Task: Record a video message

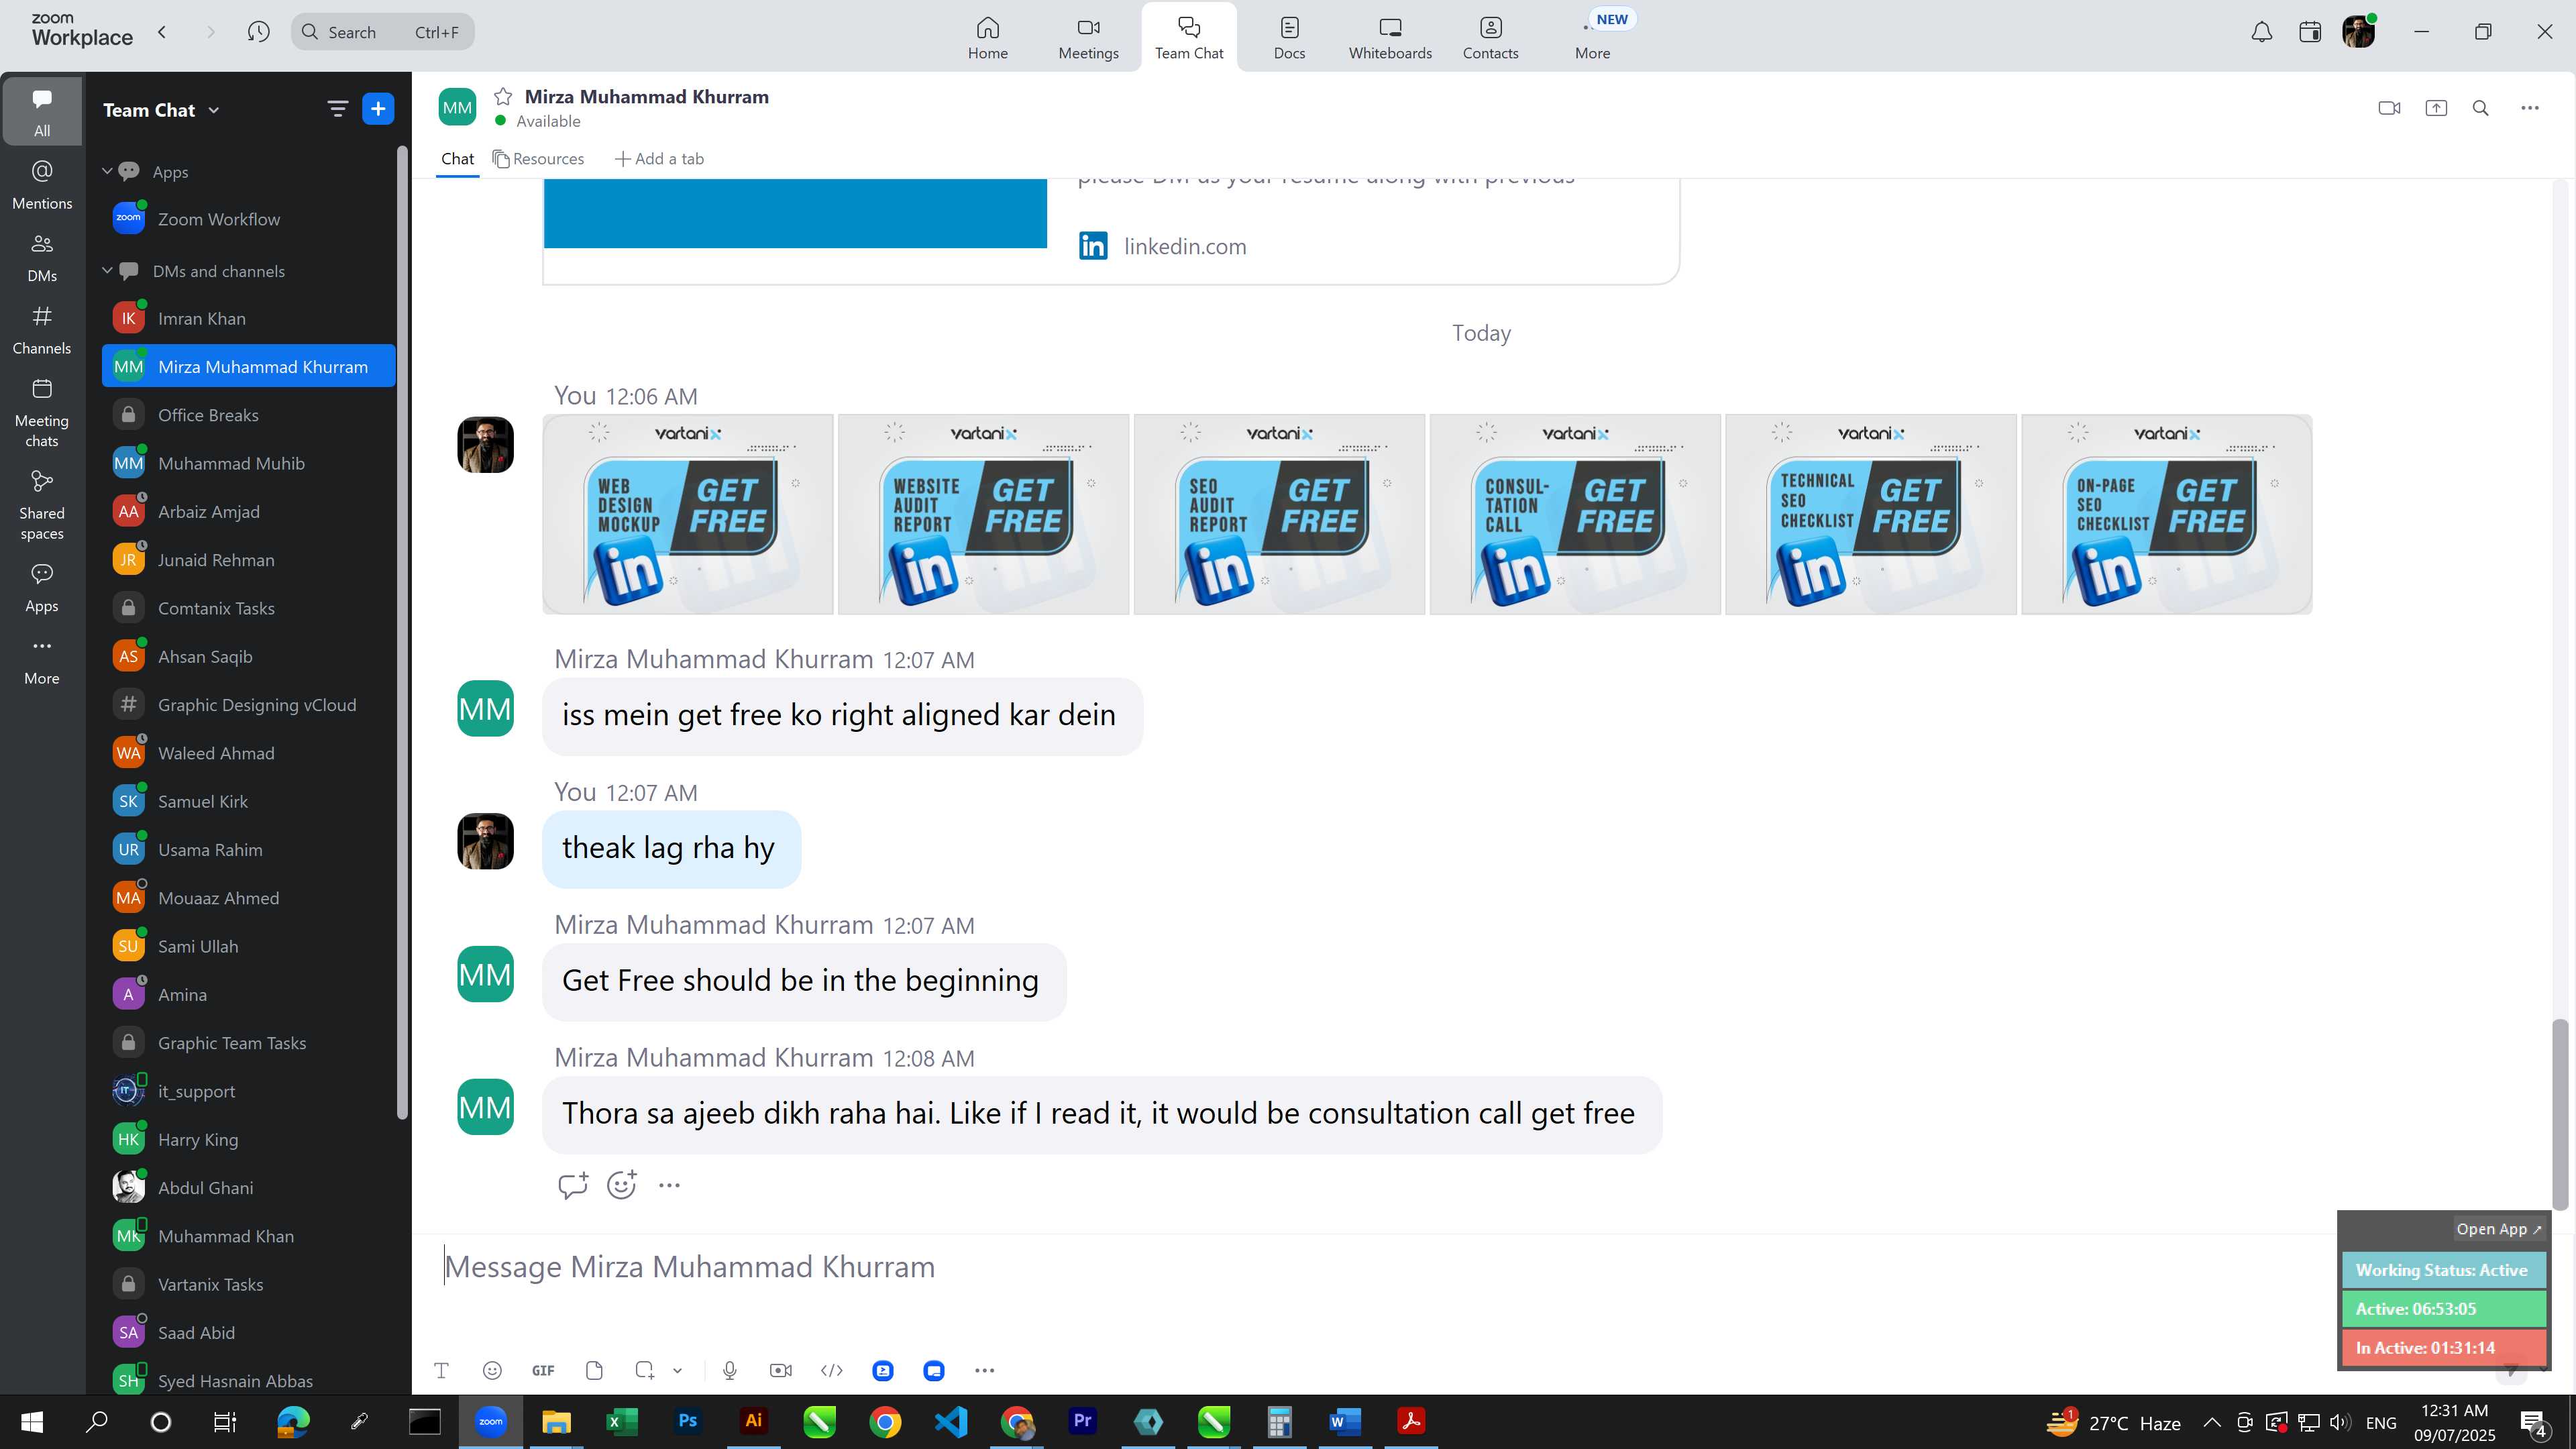Action: [x=781, y=1371]
